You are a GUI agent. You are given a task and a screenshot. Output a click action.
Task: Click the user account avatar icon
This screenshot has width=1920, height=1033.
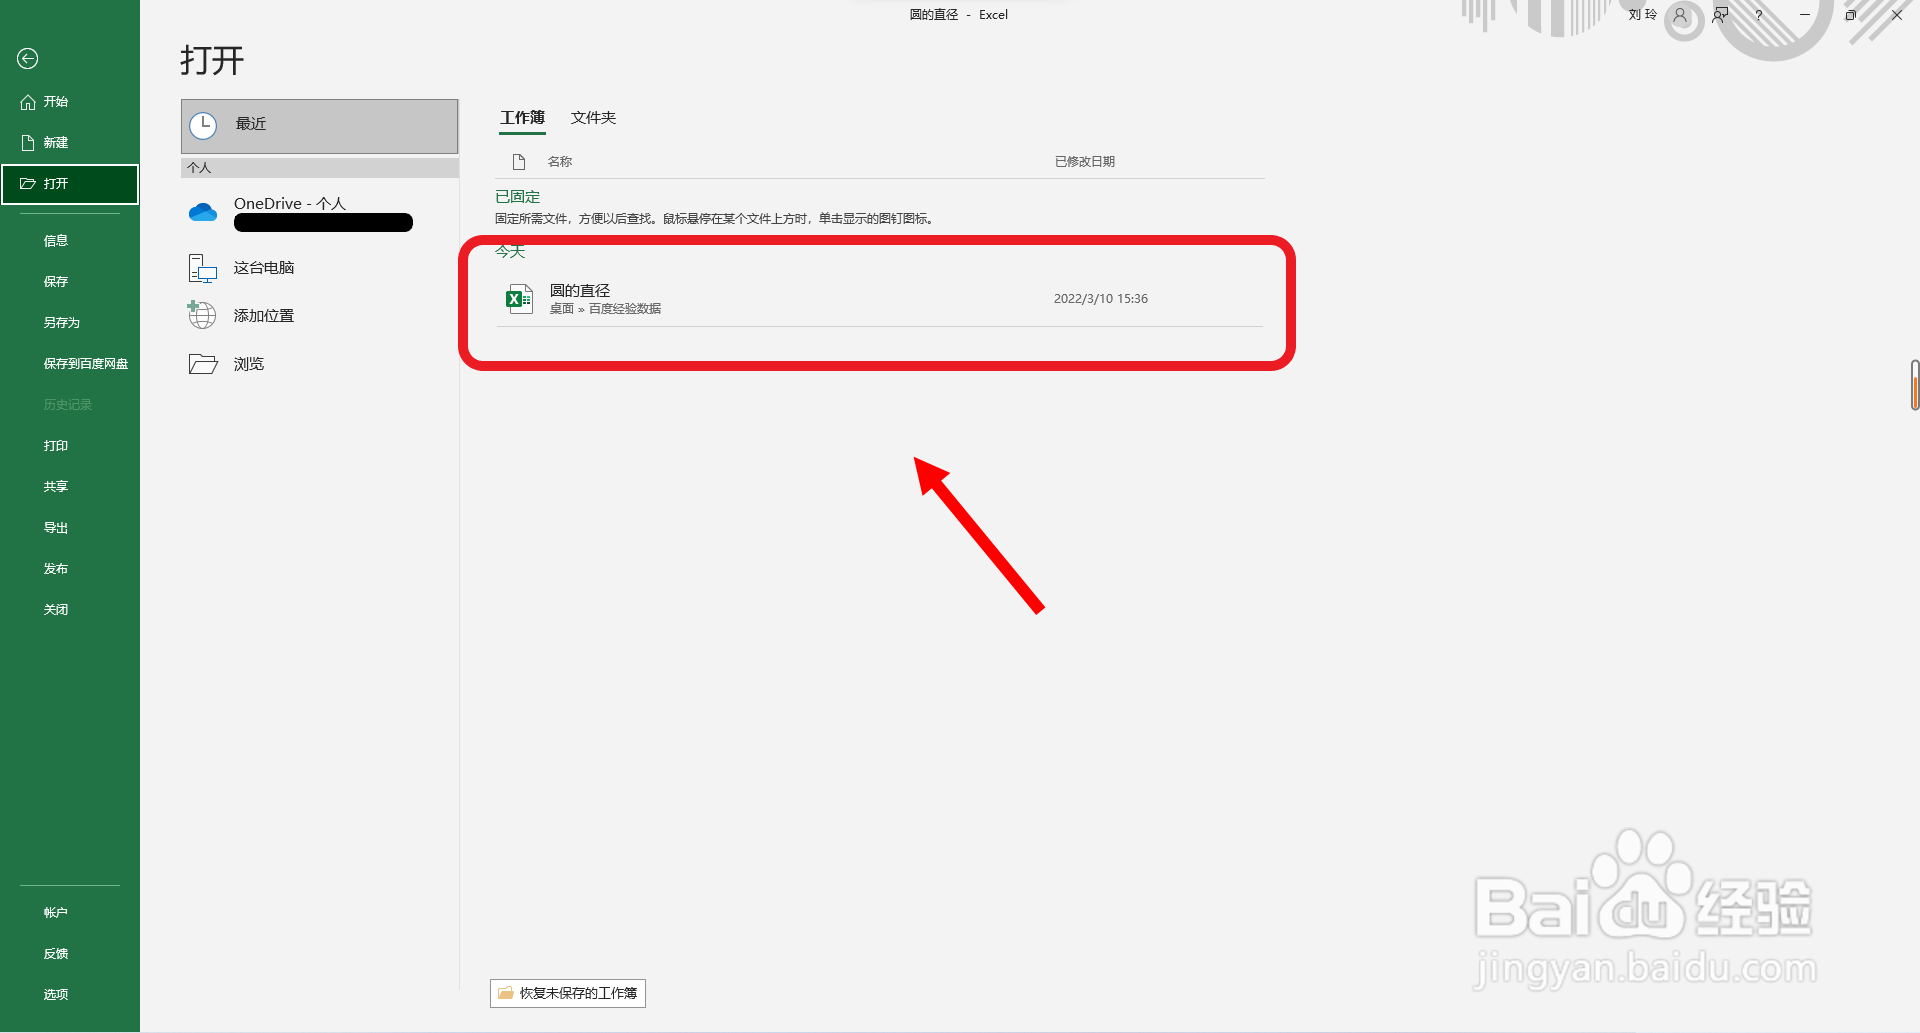[1680, 15]
